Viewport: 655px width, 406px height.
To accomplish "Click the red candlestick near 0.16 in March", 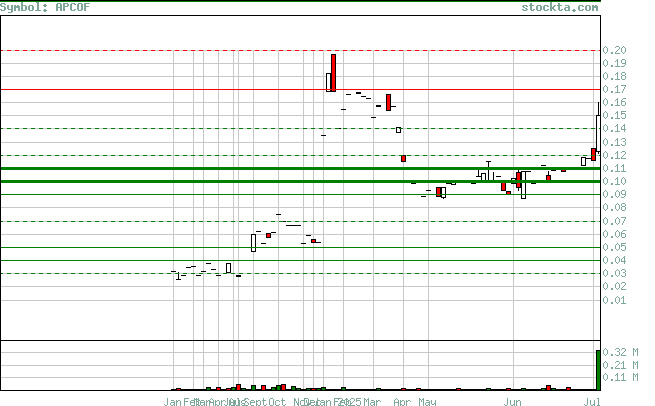I will click(388, 102).
